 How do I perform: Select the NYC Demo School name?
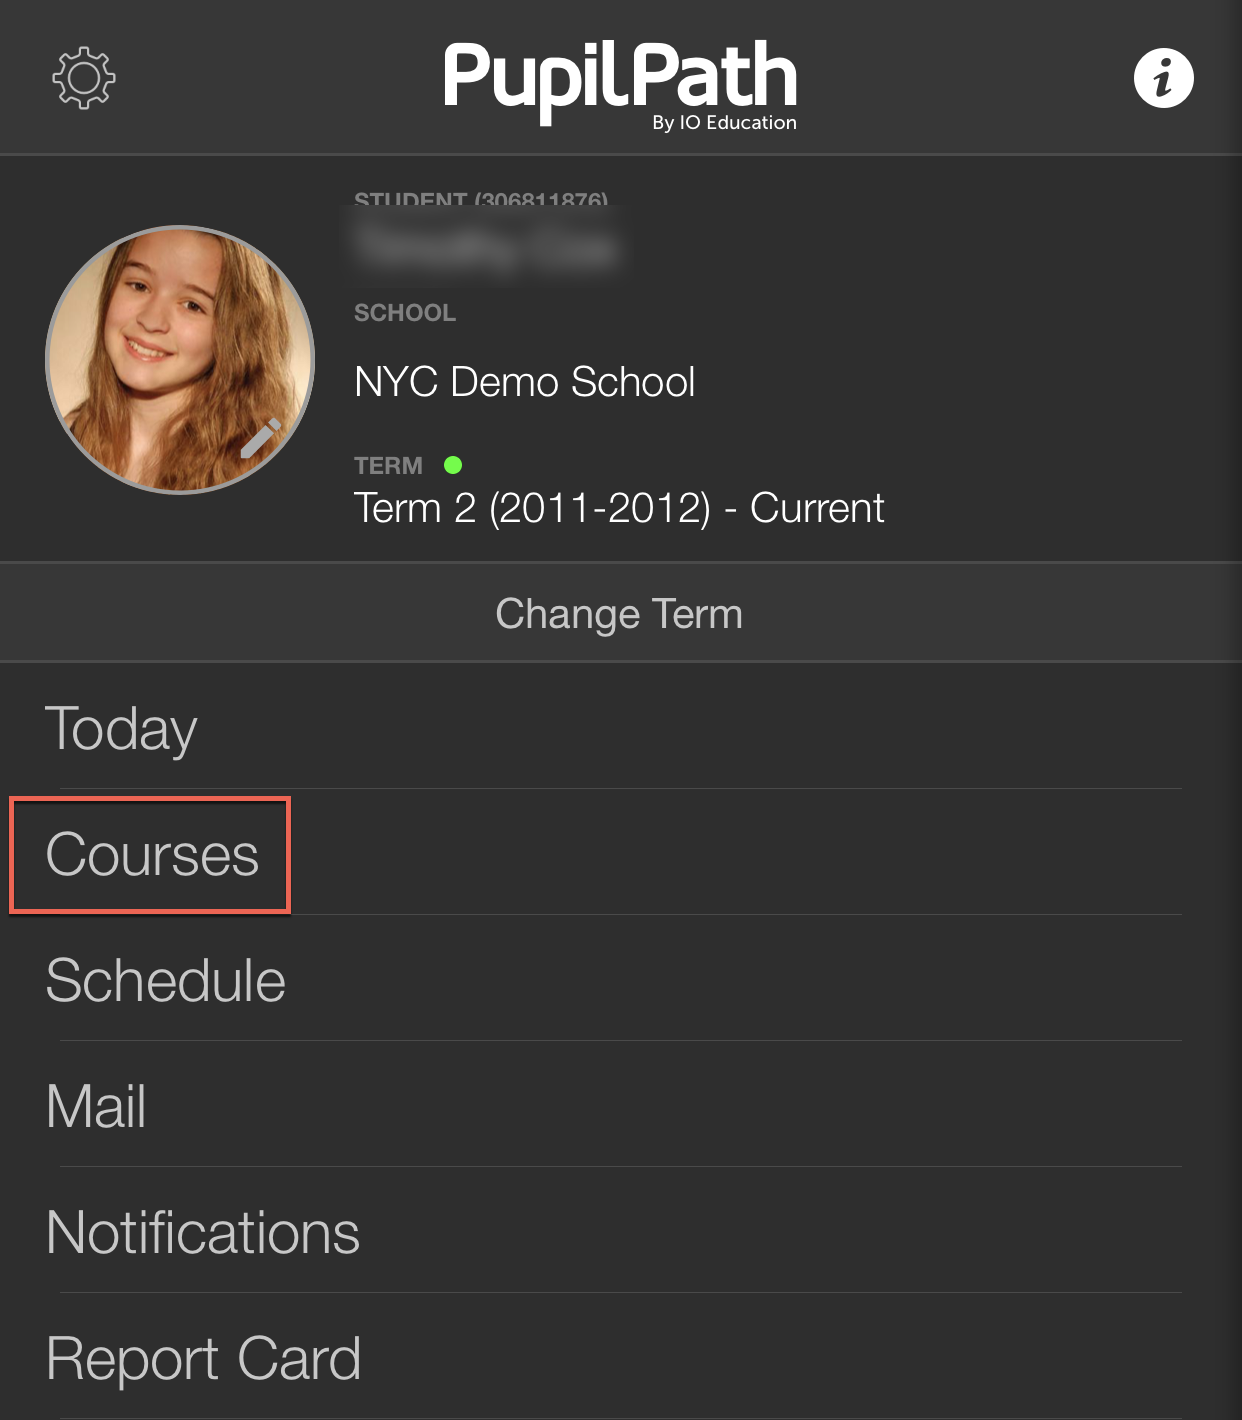524,382
